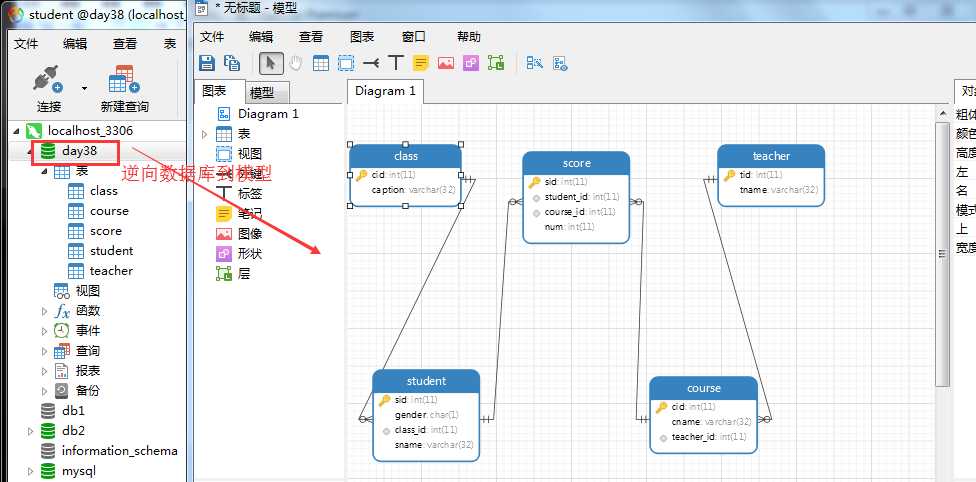
Task: Collapse the localhost_3306 connection node
Action: pos(17,131)
